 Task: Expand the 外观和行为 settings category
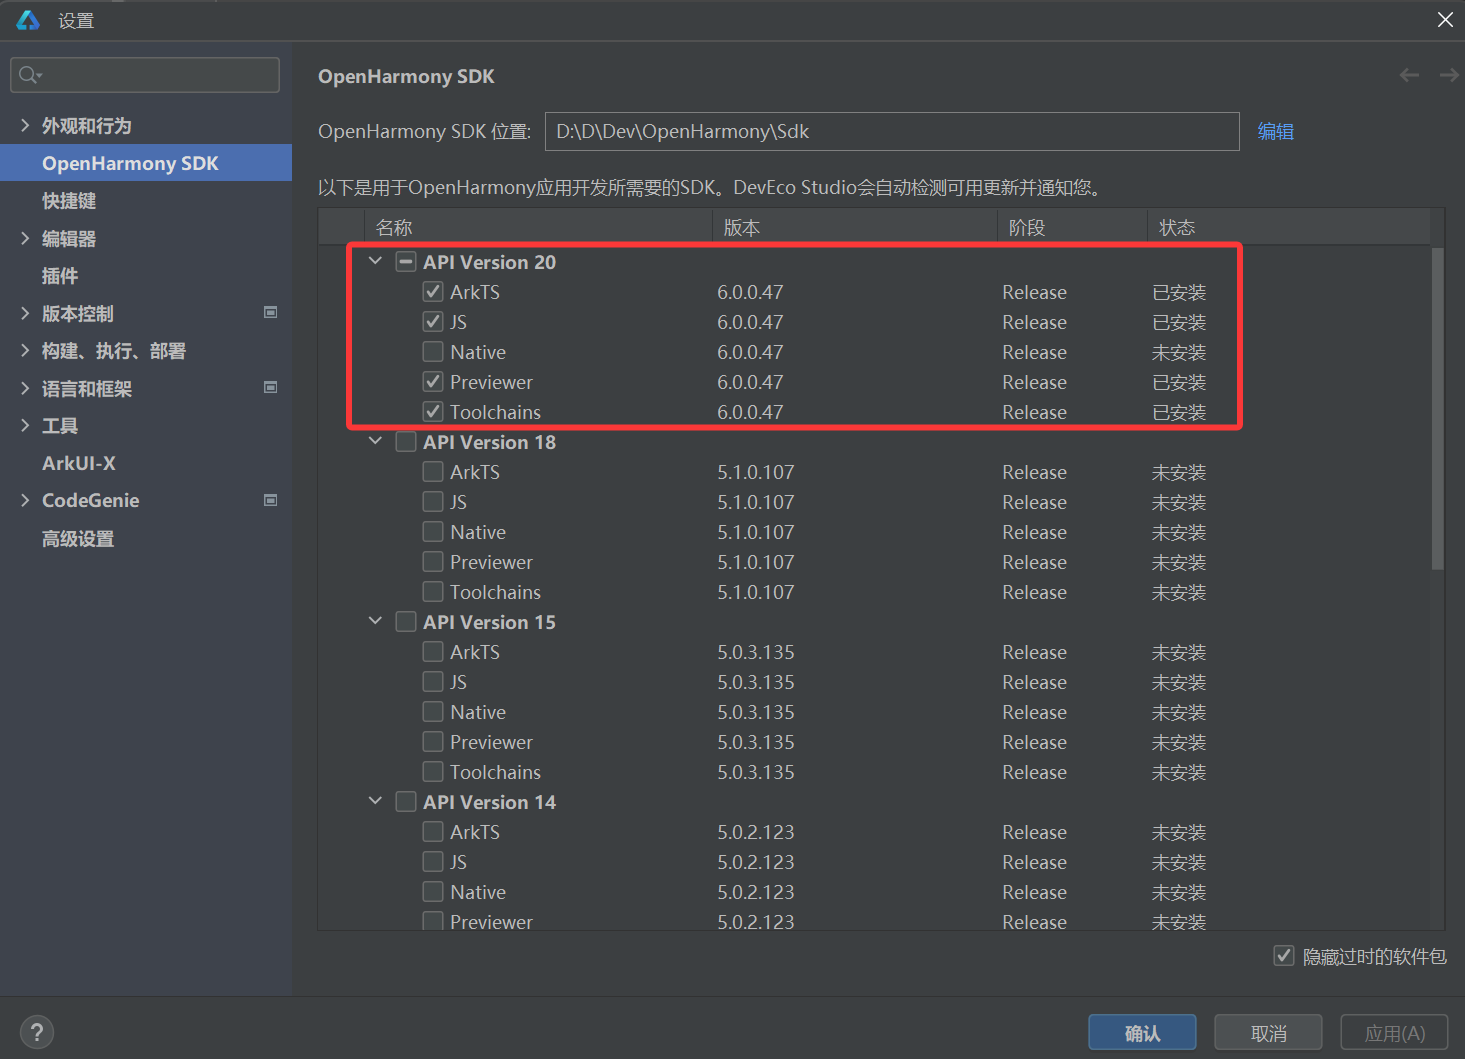(x=25, y=125)
